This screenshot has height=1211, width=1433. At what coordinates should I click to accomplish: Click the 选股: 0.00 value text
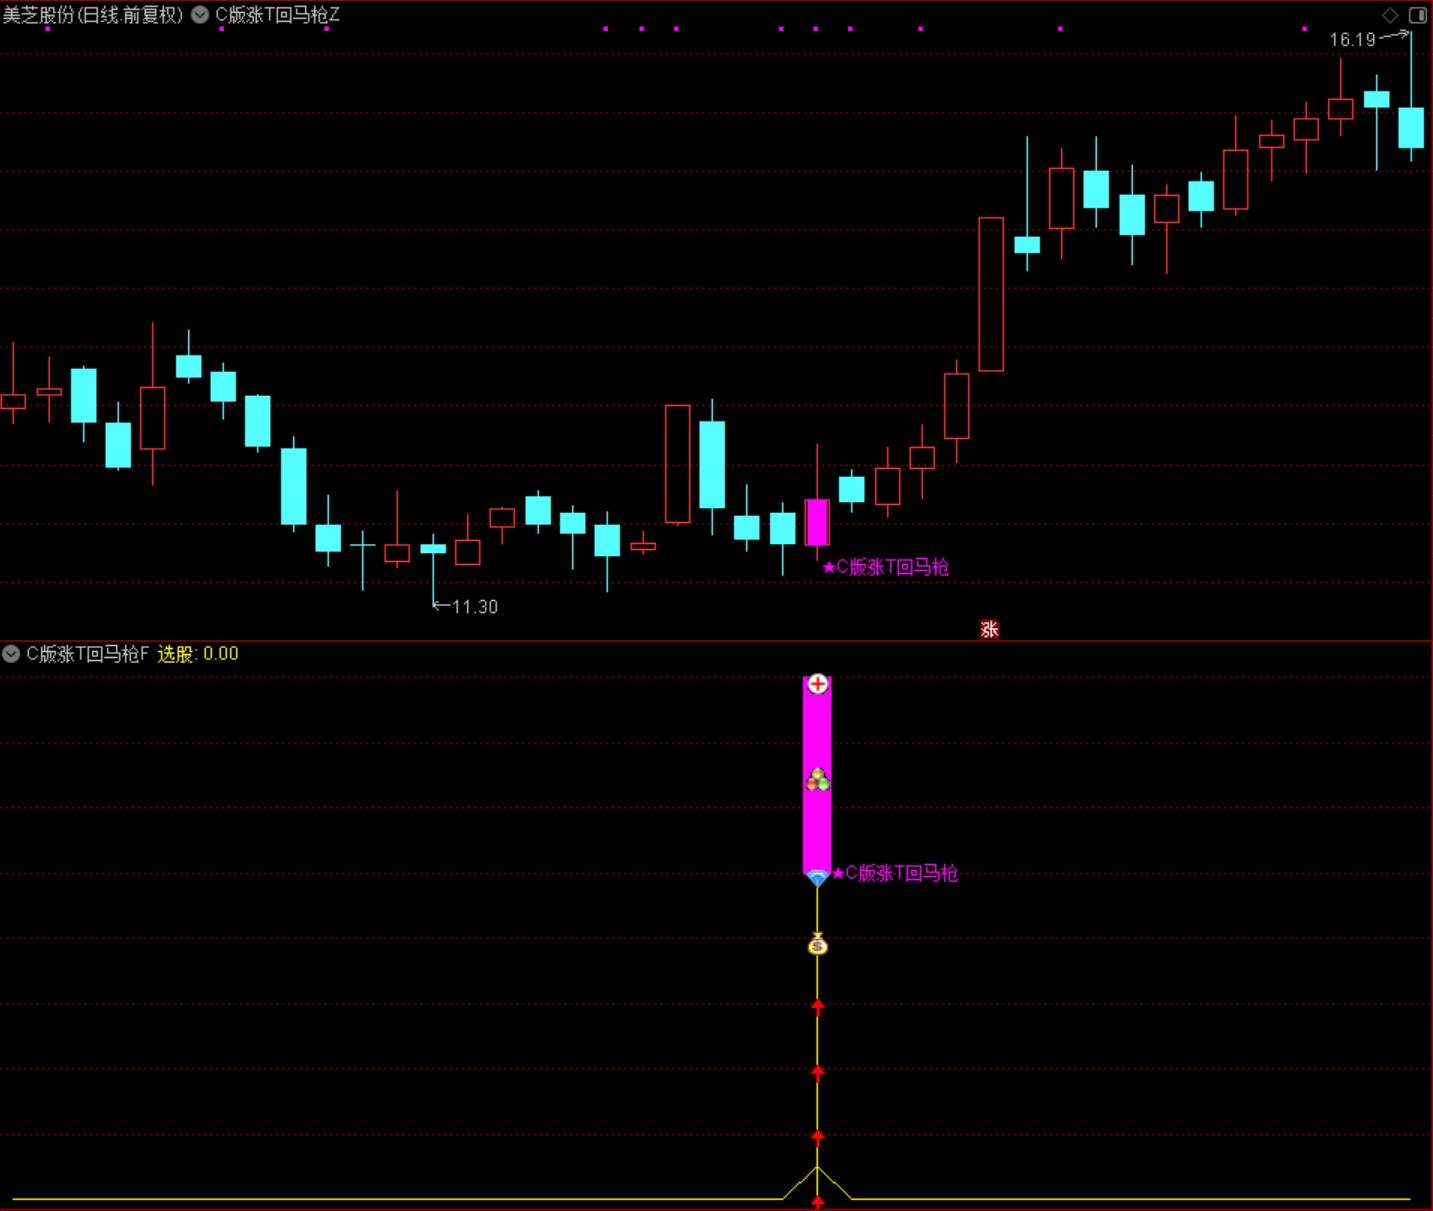(198, 654)
